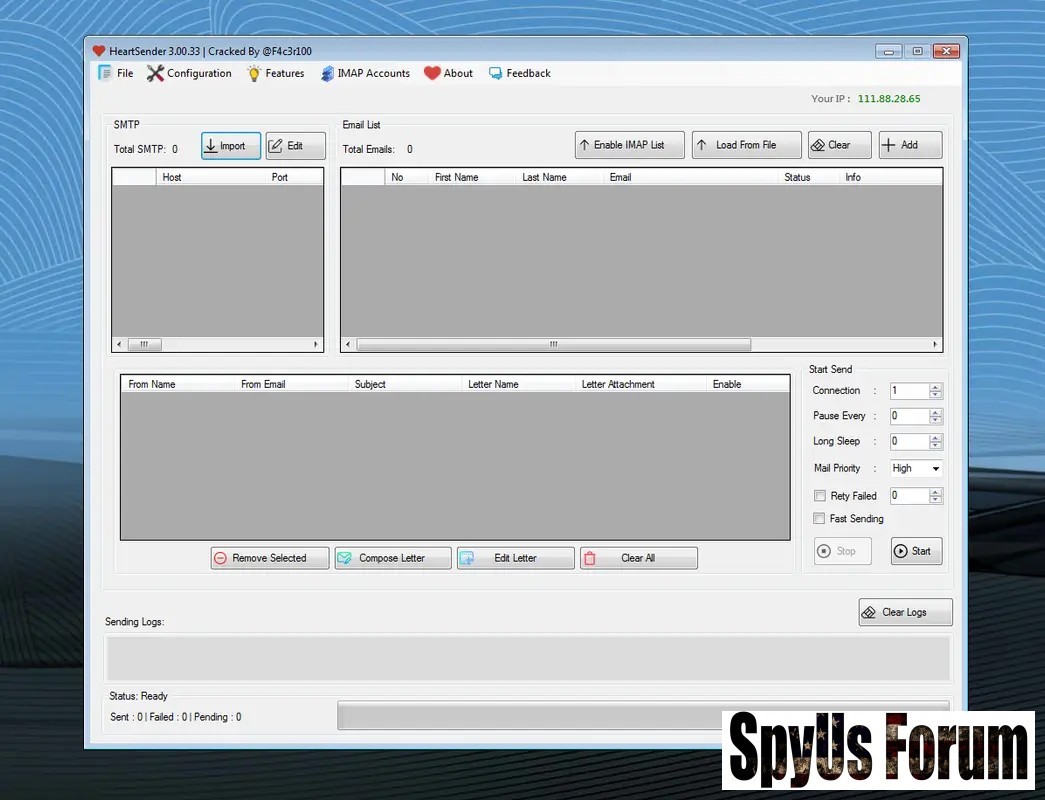Viewport: 1045px width, 800px height.
Task: Increase the Connection count using up arrow
Action: tap(936, 387)
